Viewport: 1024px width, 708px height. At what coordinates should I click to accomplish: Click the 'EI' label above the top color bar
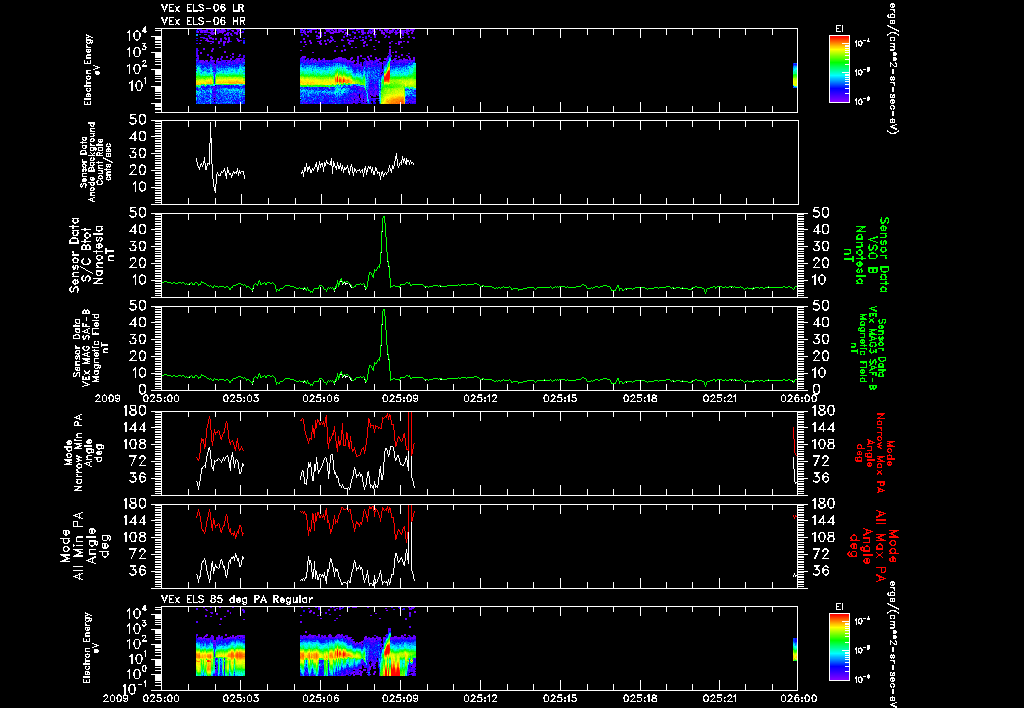coord(839,29)
